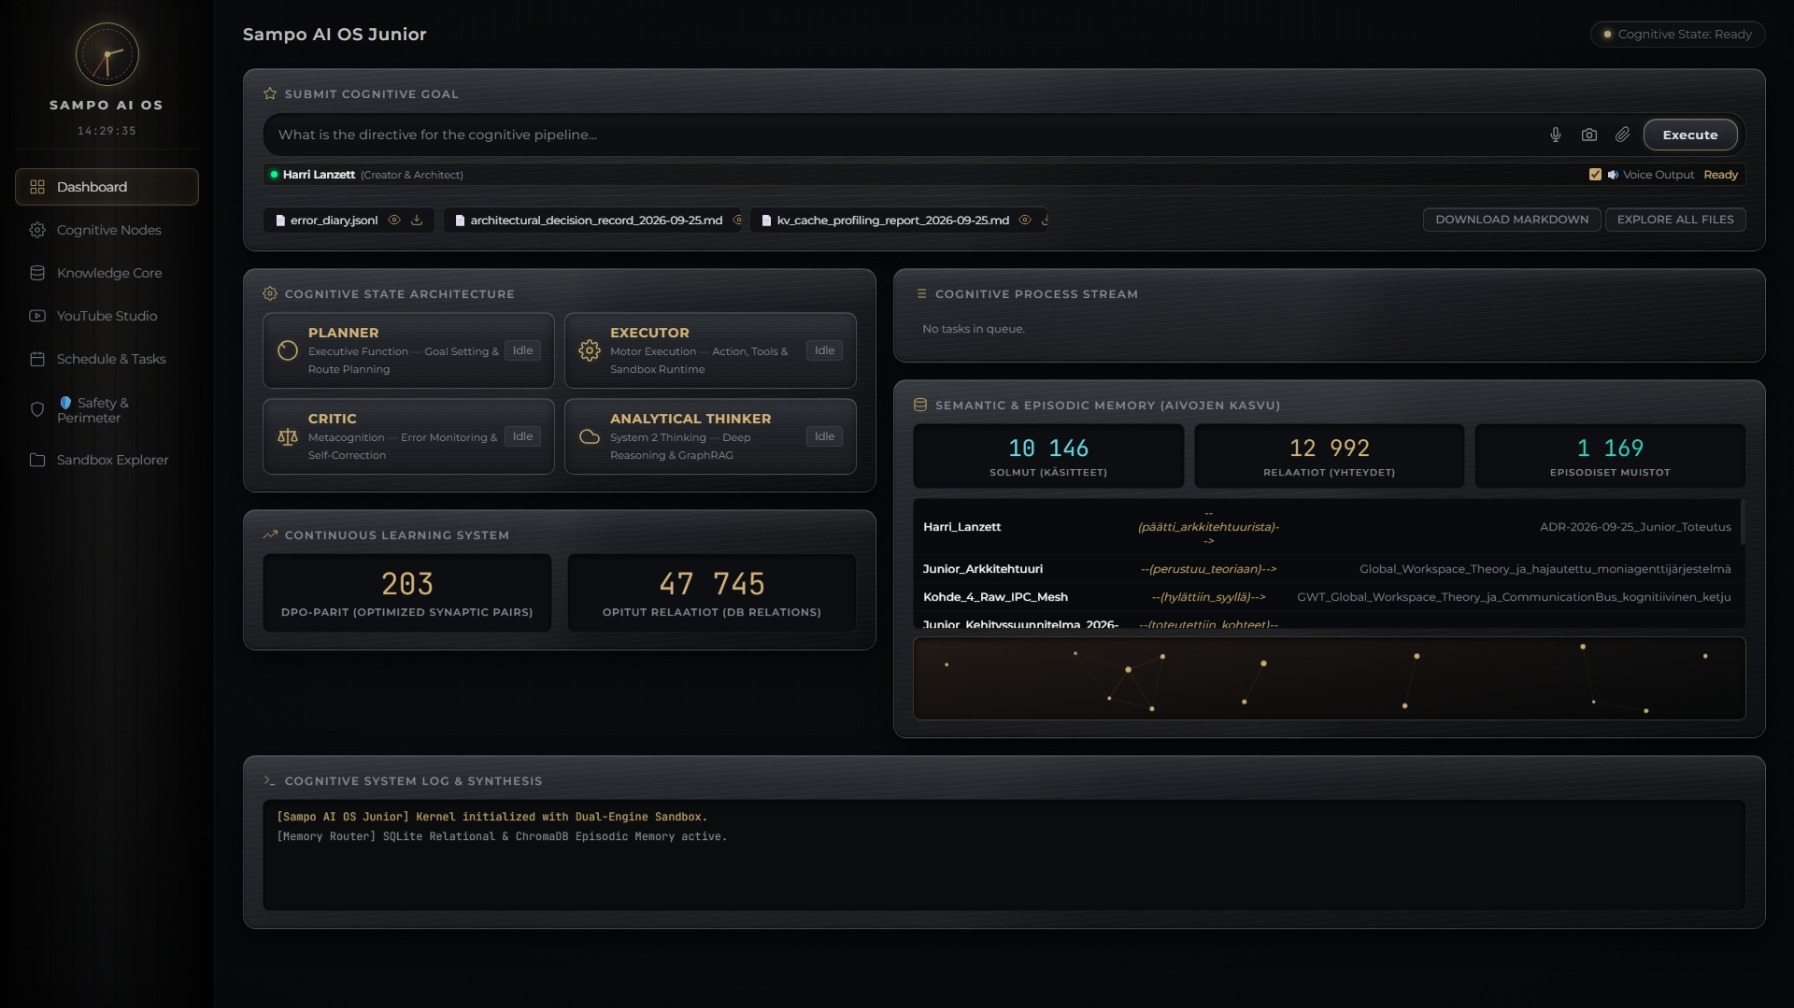Click the microphone icon in goal input
The image size is (1794, 1008).
1555,135
